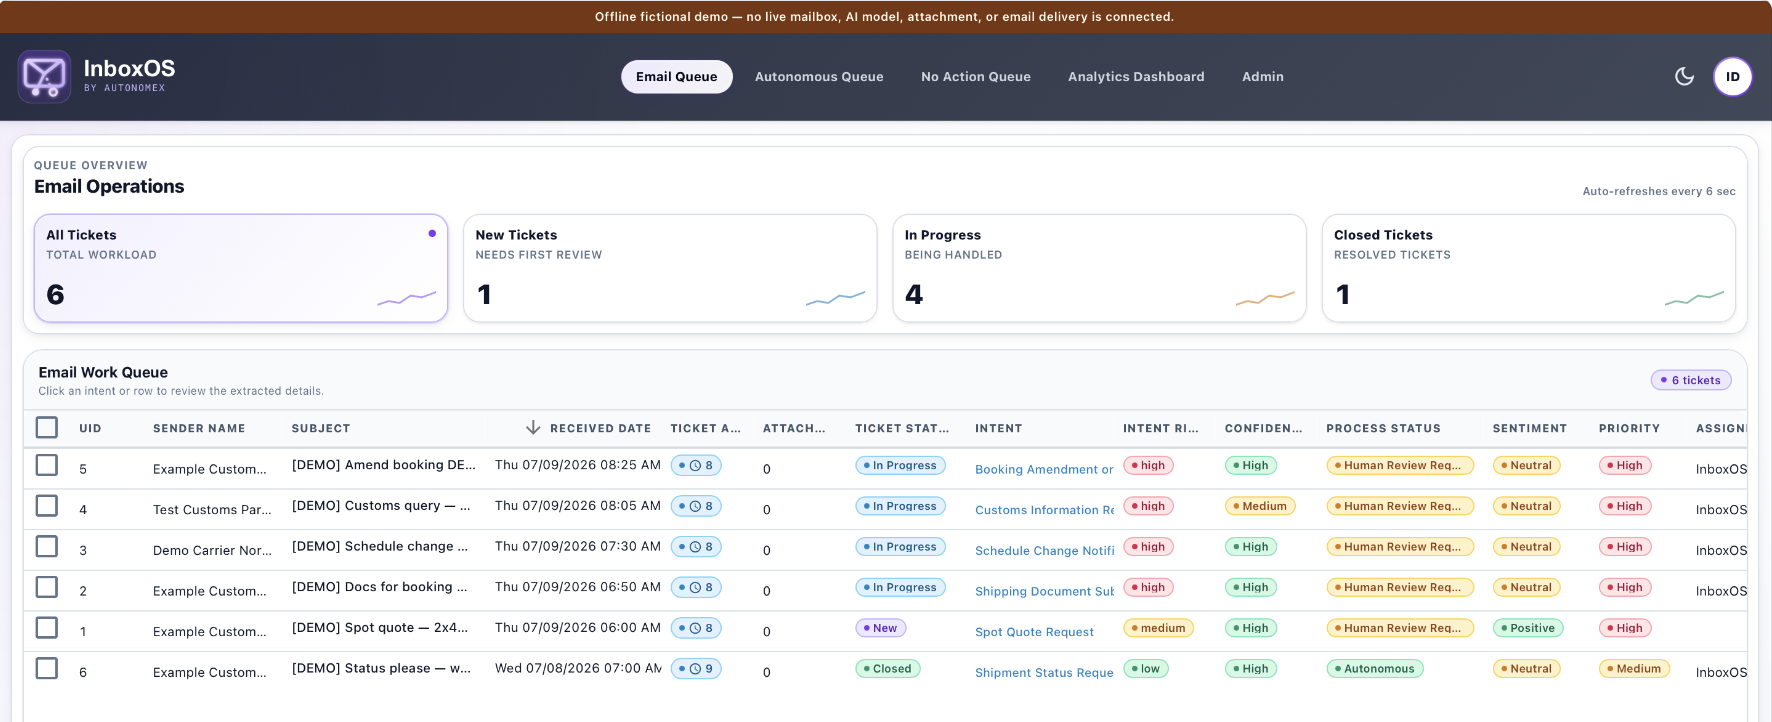Screen dimensions: 1772x722
Task: Click the Positive sentiment badge
Action: click(1527, 628)
